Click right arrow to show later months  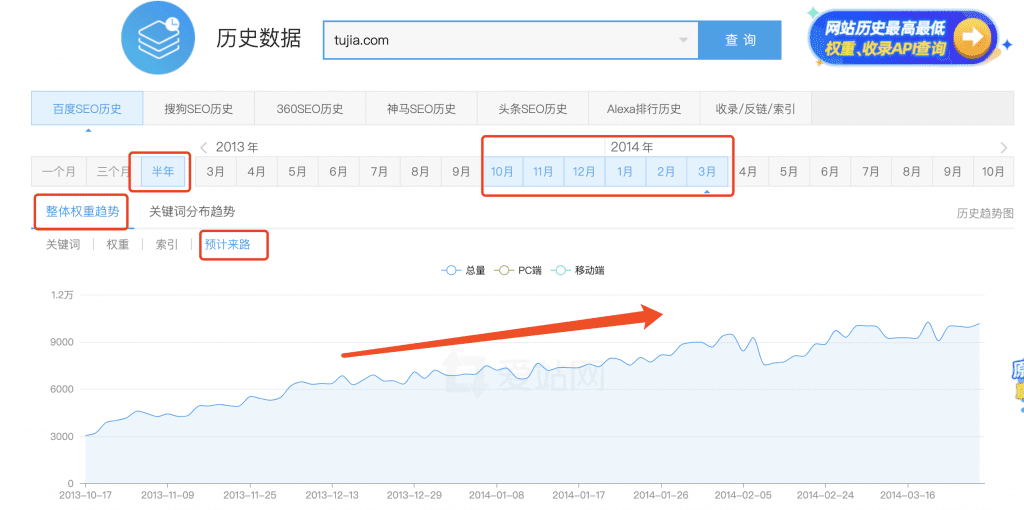[1003, 147]
